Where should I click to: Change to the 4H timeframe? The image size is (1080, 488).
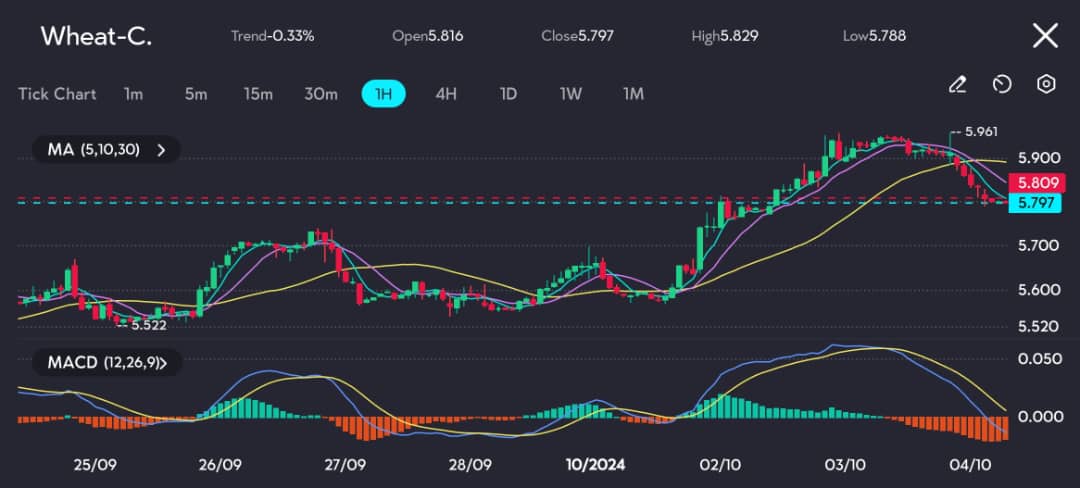[x=446, y=94]
